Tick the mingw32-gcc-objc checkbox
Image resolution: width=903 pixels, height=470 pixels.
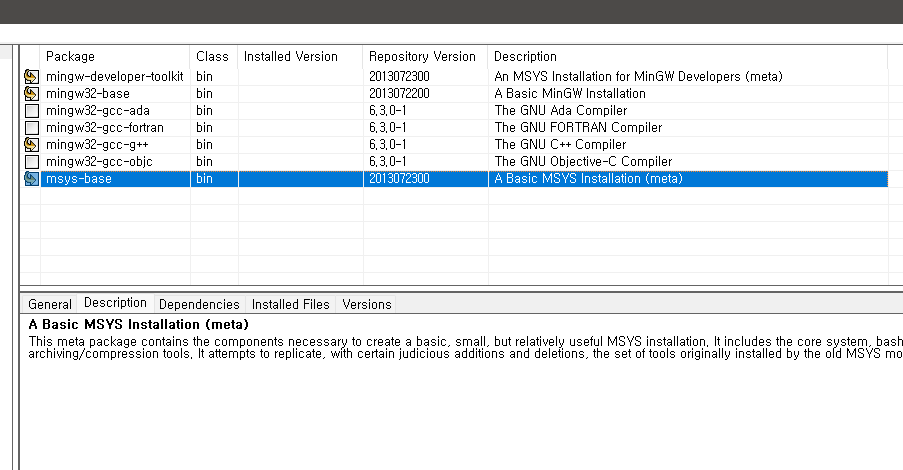tap(32, 162)
